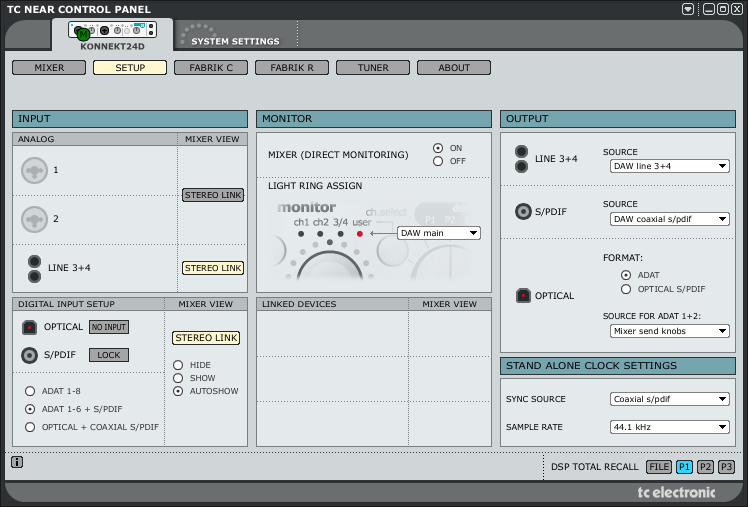The height and width of the screenshot is (507, 748).
Task: Open the FABRIK C page
Action: (211, 68)
